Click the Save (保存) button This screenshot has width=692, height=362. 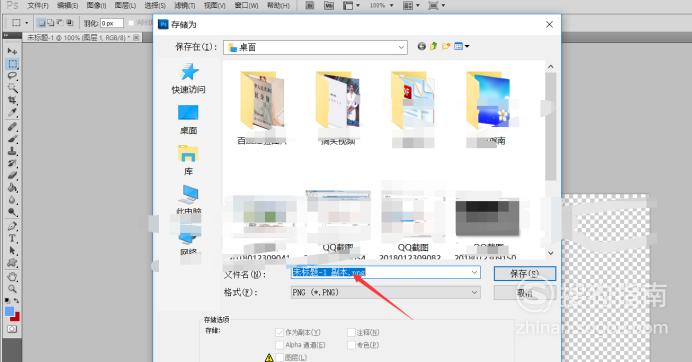pos(524,274)
